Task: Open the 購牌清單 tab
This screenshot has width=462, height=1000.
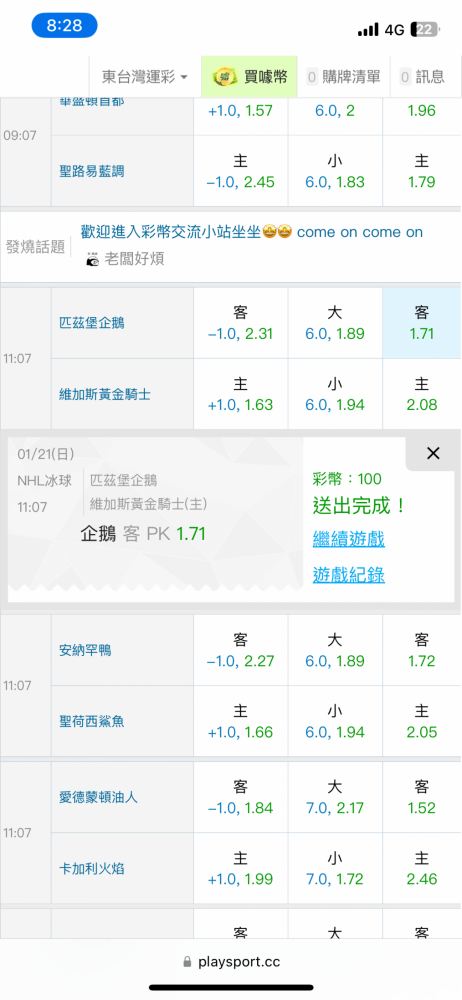Action: click(x=344, y=77)
